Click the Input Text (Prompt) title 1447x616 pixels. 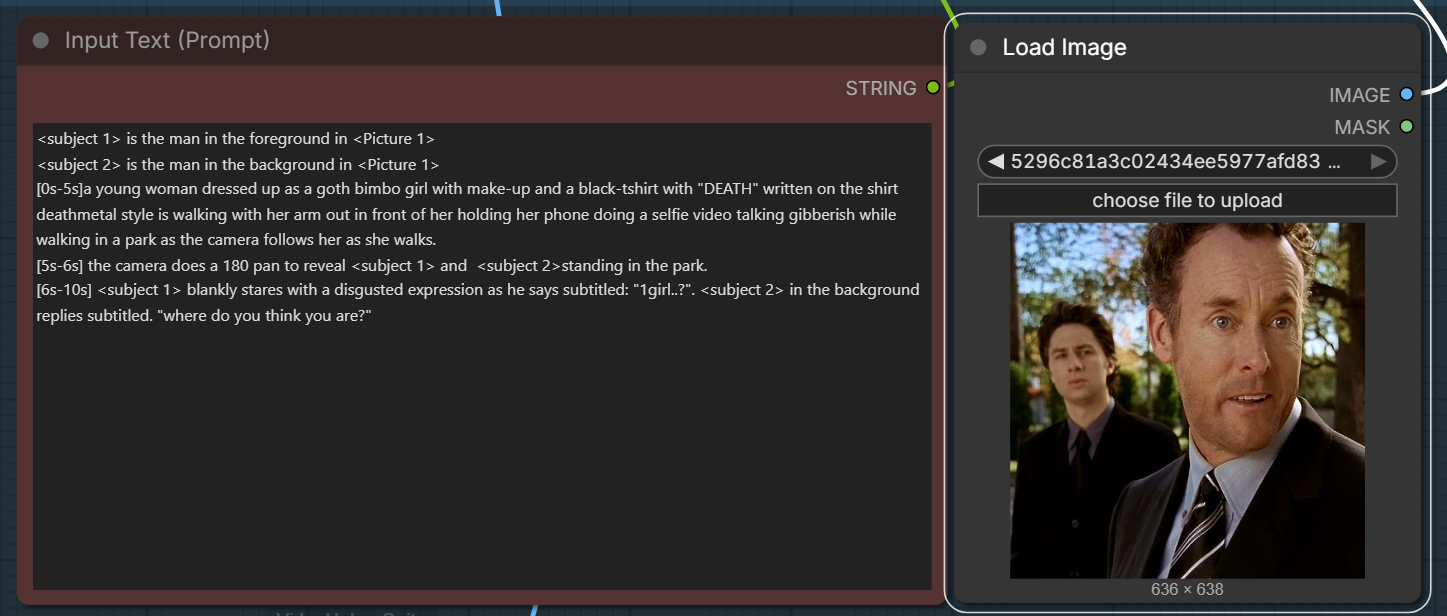click(167, 41)
